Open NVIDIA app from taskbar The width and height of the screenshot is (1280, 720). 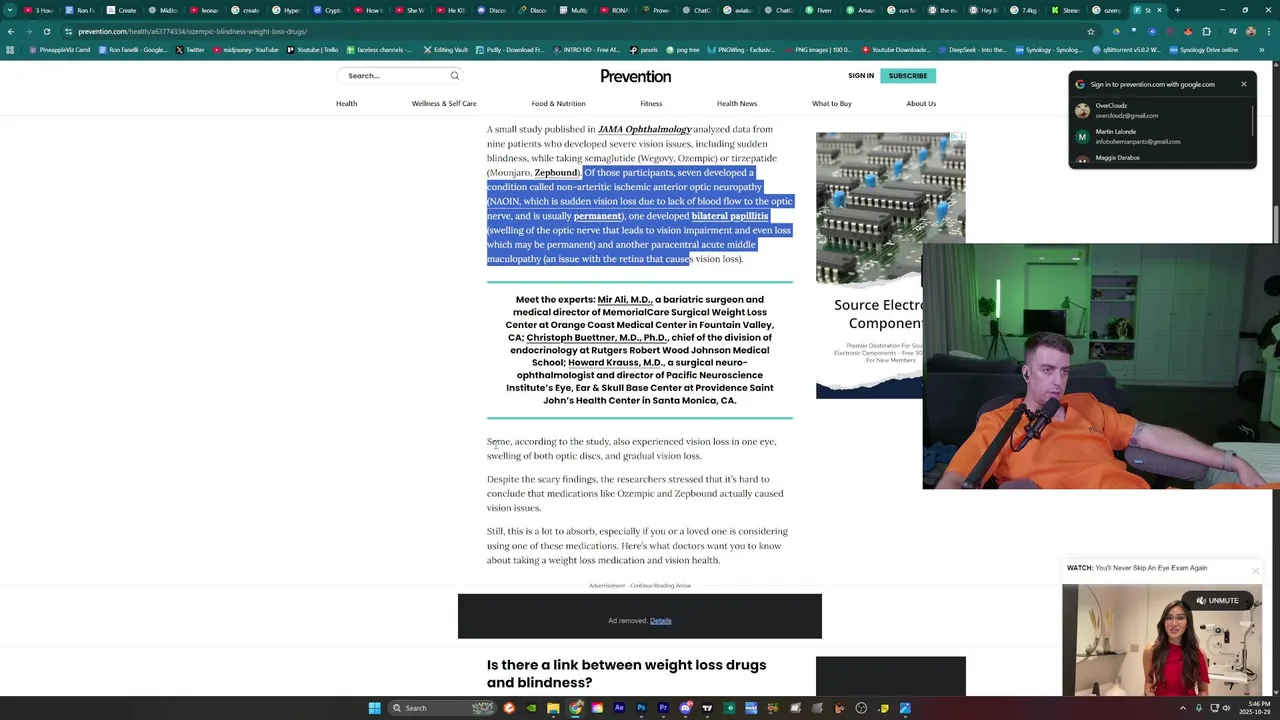(531, 708)
